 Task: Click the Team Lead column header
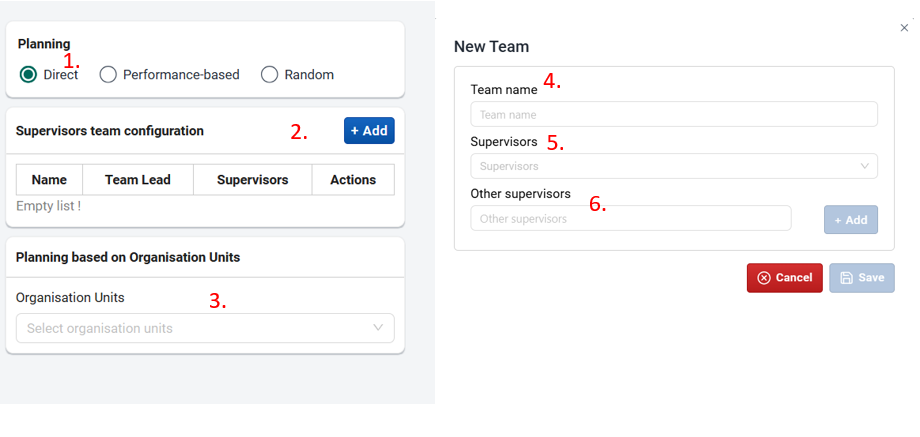pyautogui.click(x=138, y=179)
